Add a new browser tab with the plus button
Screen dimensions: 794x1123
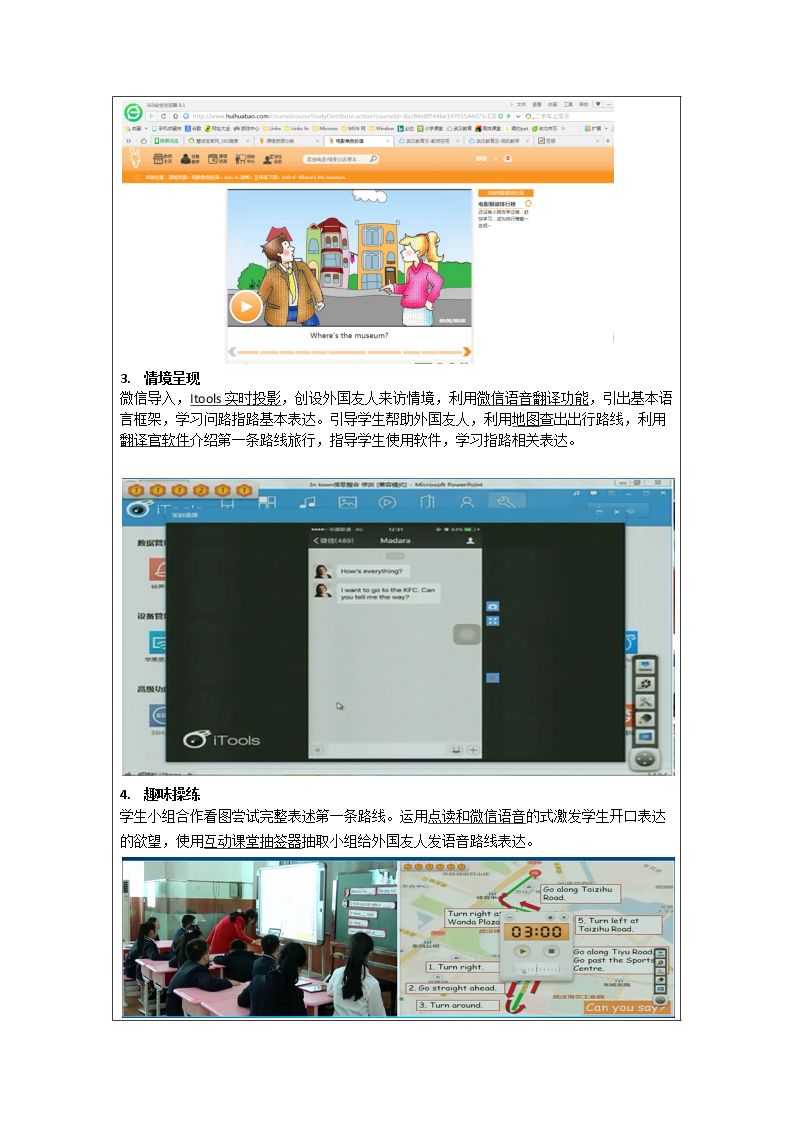tap(608, 141)
